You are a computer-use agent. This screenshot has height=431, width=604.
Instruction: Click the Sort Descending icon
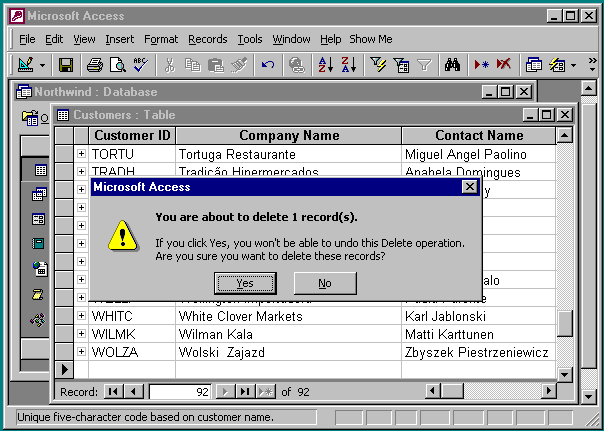tap(348, 65)
